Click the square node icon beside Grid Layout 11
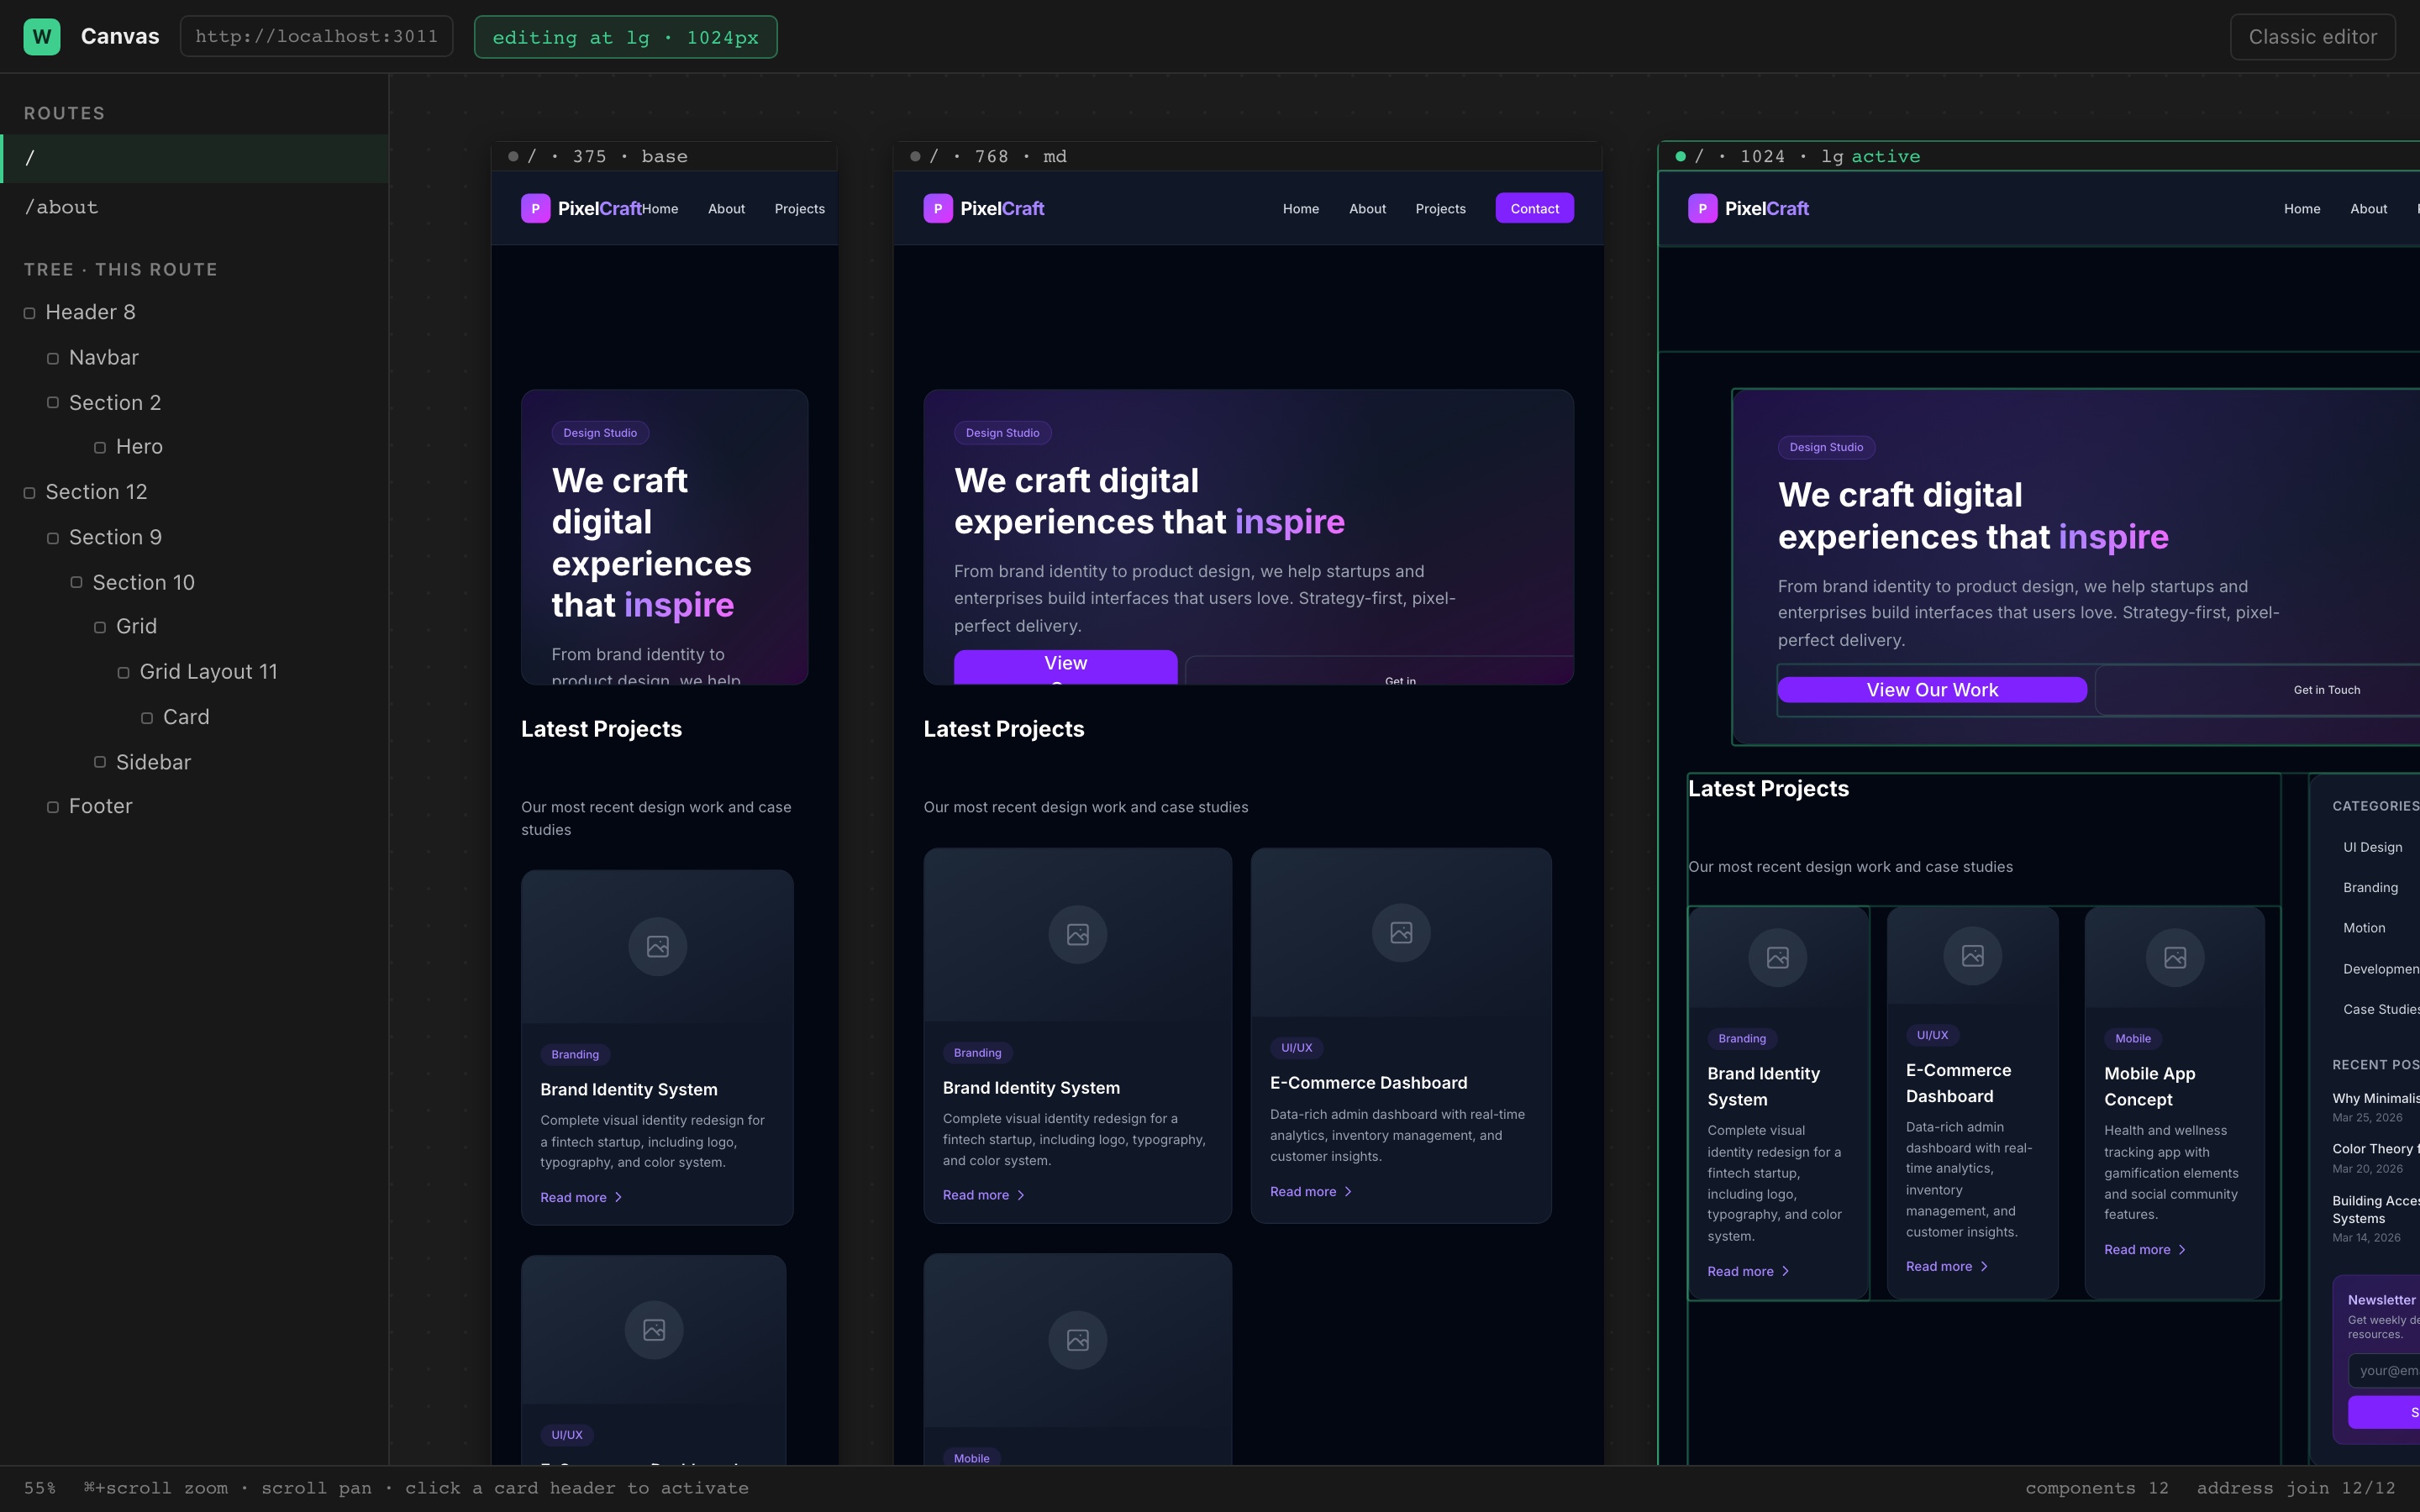2420x1512 pixels. pos(123,673)
